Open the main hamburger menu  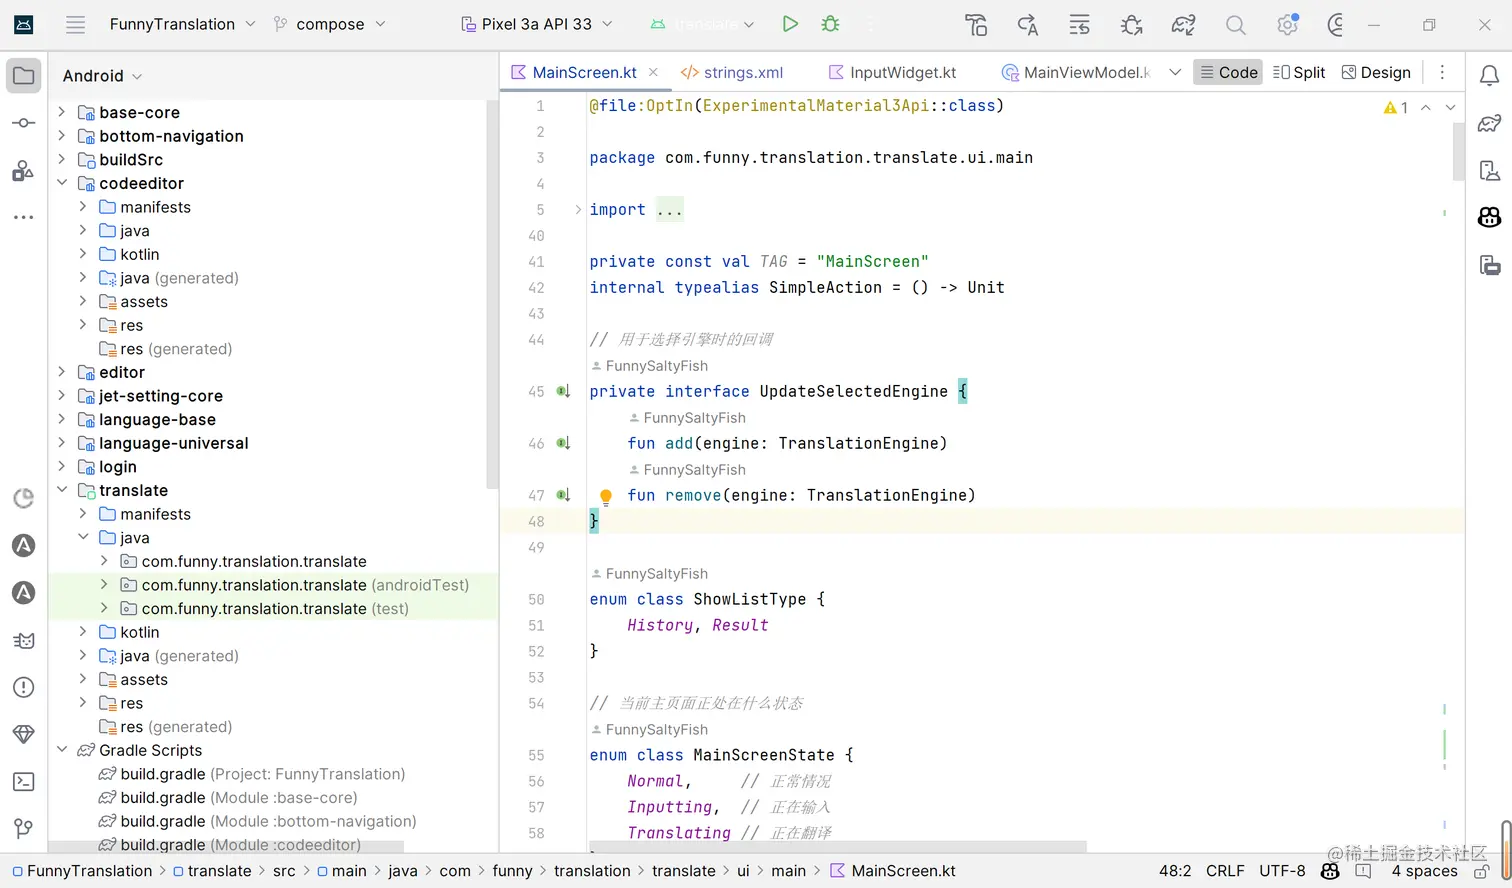[75, 24]
